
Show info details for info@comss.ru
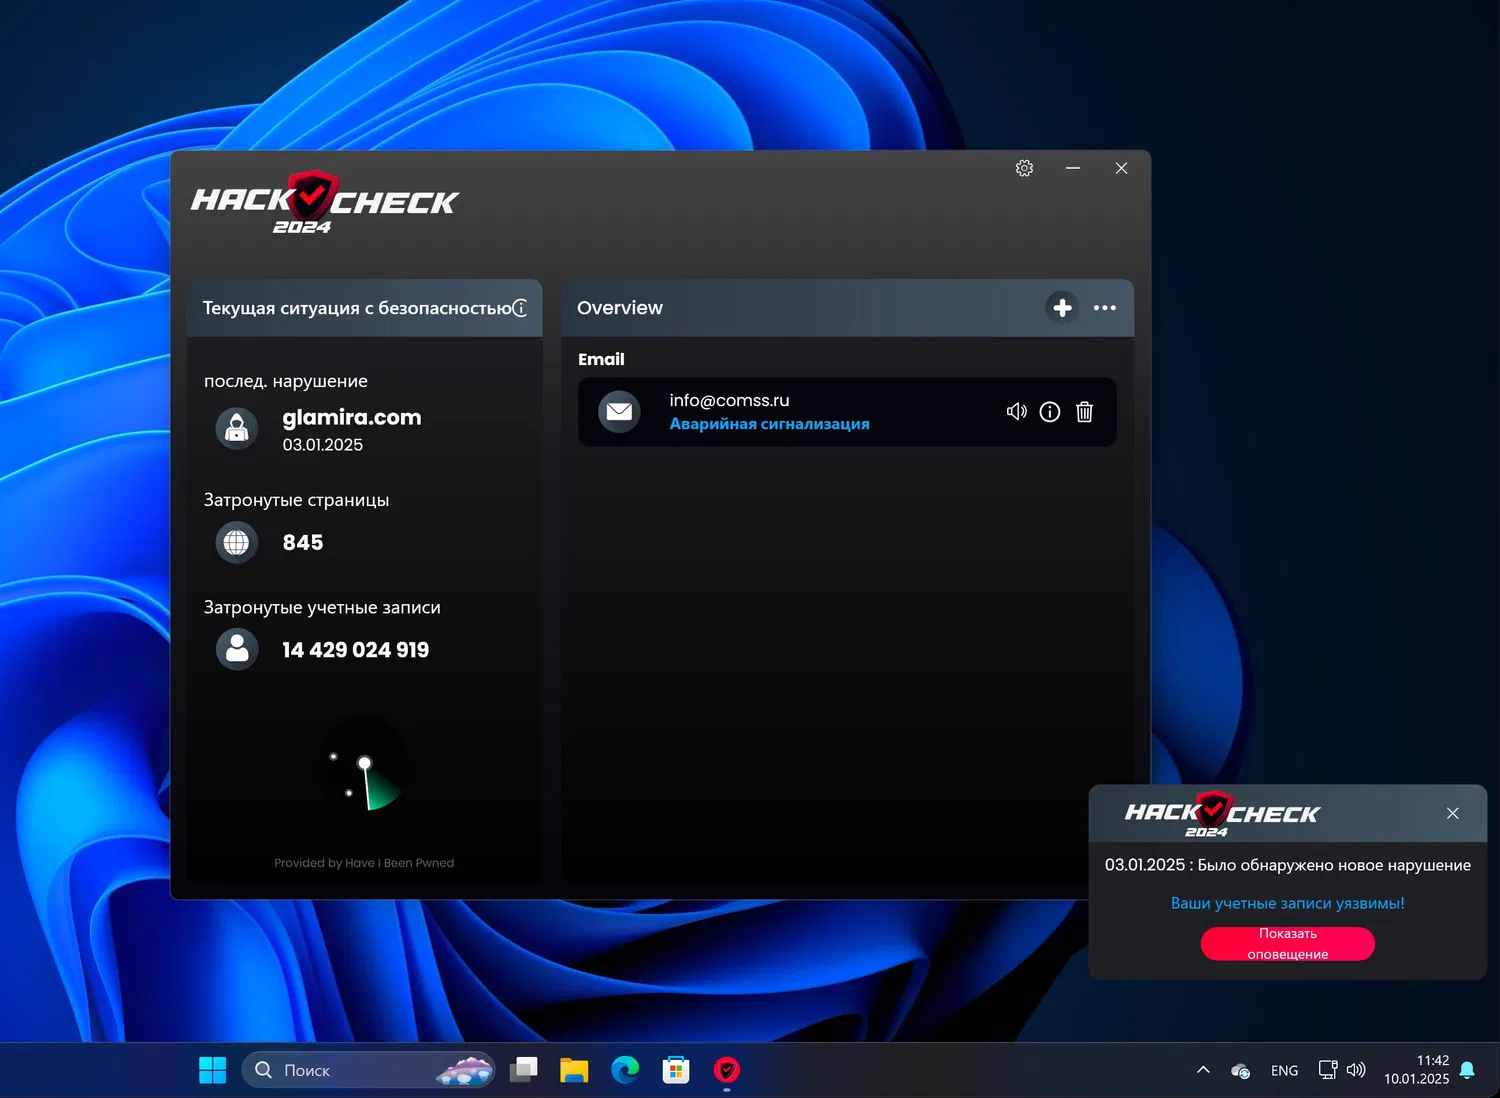click(1049, 412)
